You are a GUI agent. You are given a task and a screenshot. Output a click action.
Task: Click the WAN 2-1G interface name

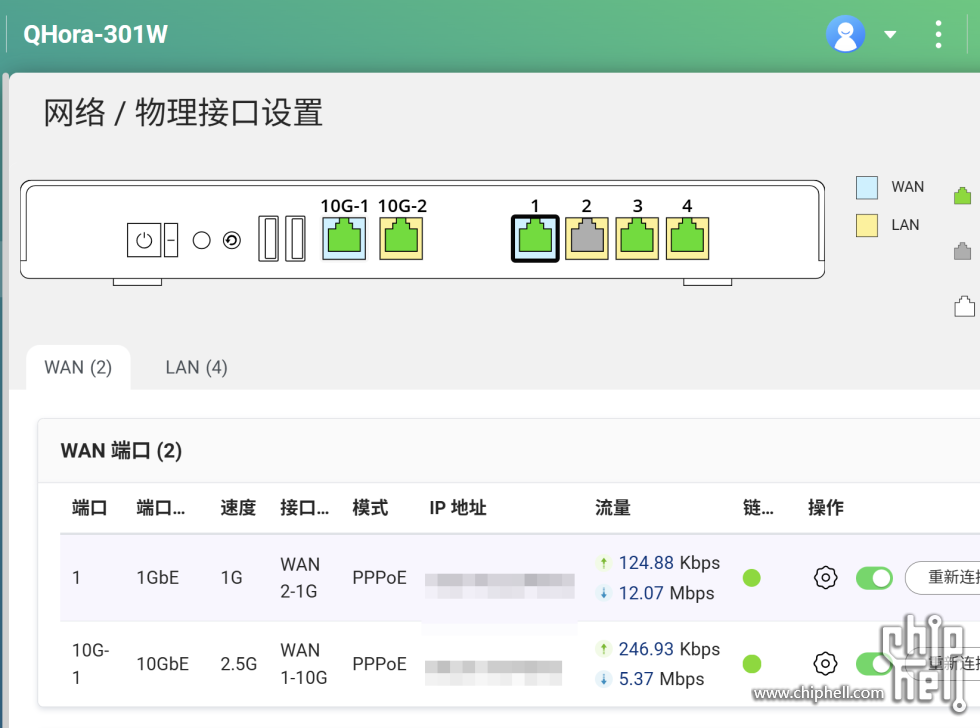tap(300, 577)
